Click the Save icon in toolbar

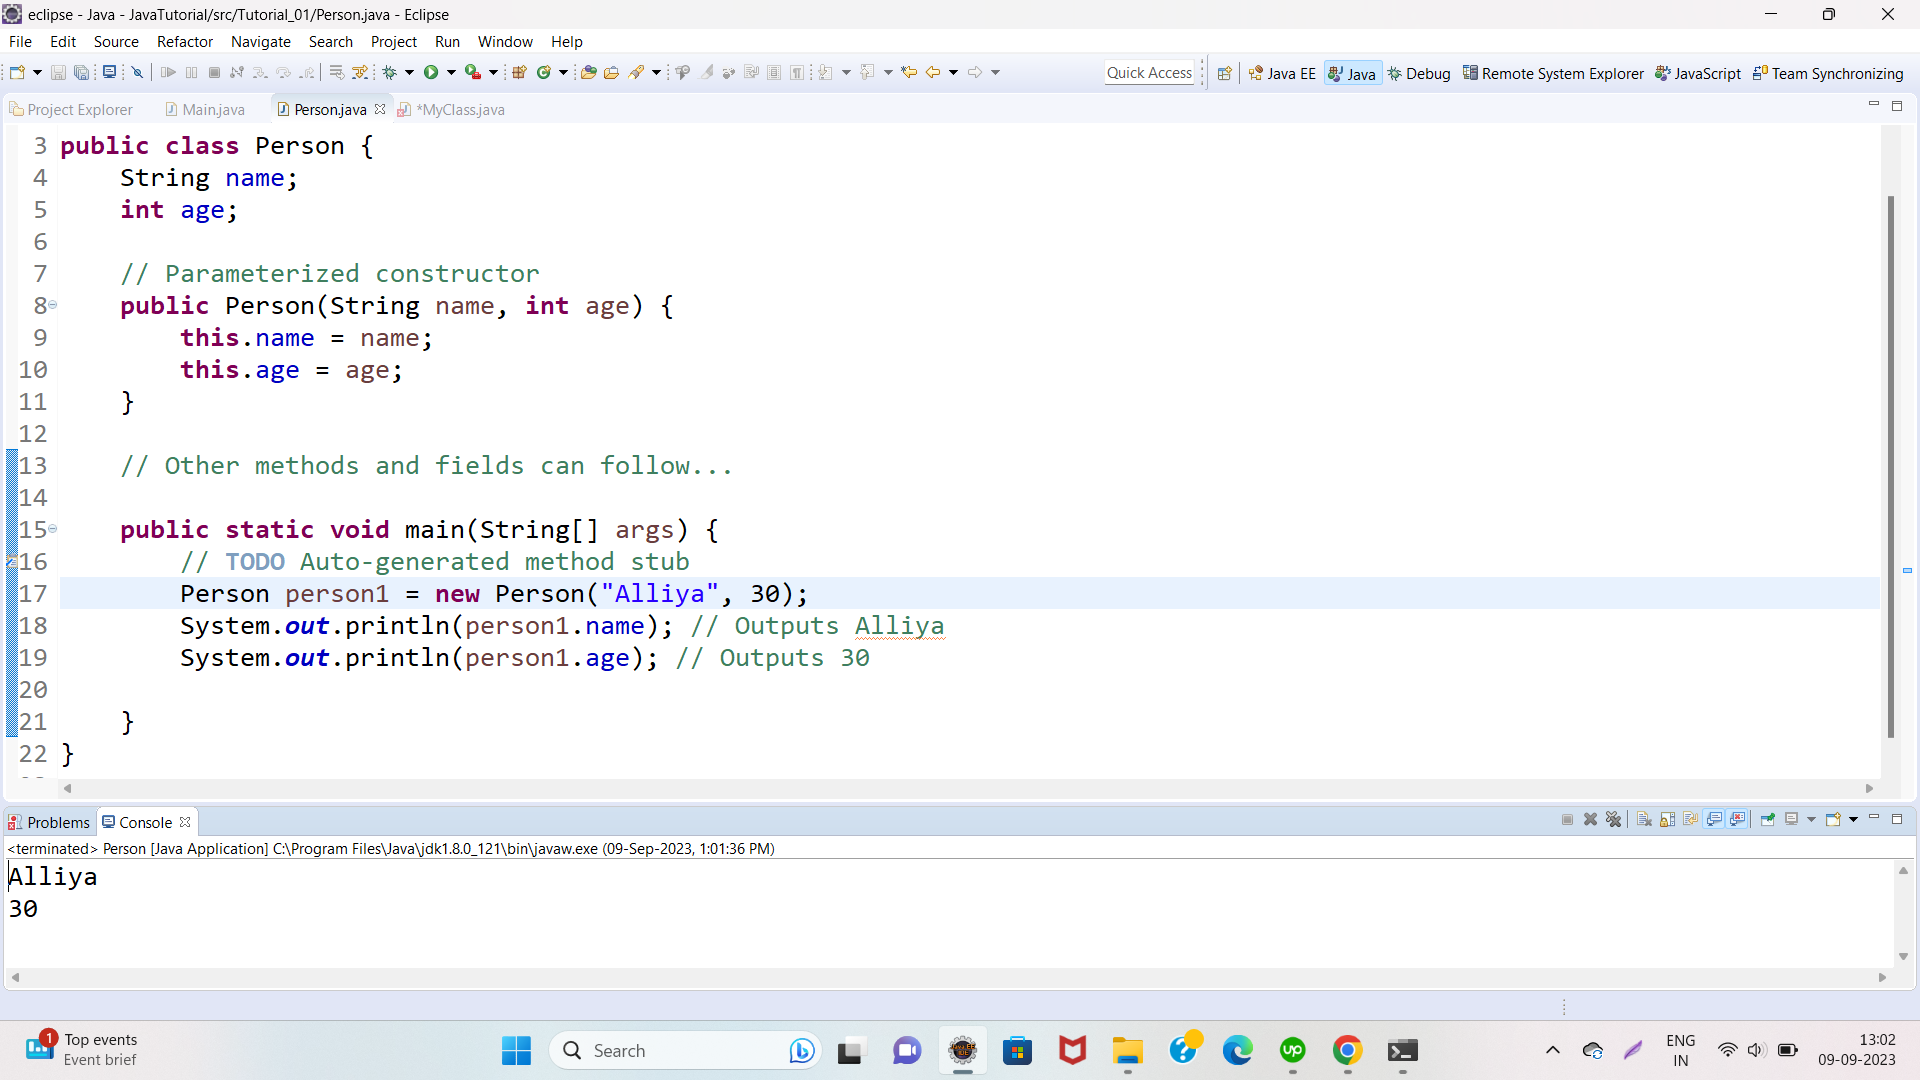pos(58,72)
